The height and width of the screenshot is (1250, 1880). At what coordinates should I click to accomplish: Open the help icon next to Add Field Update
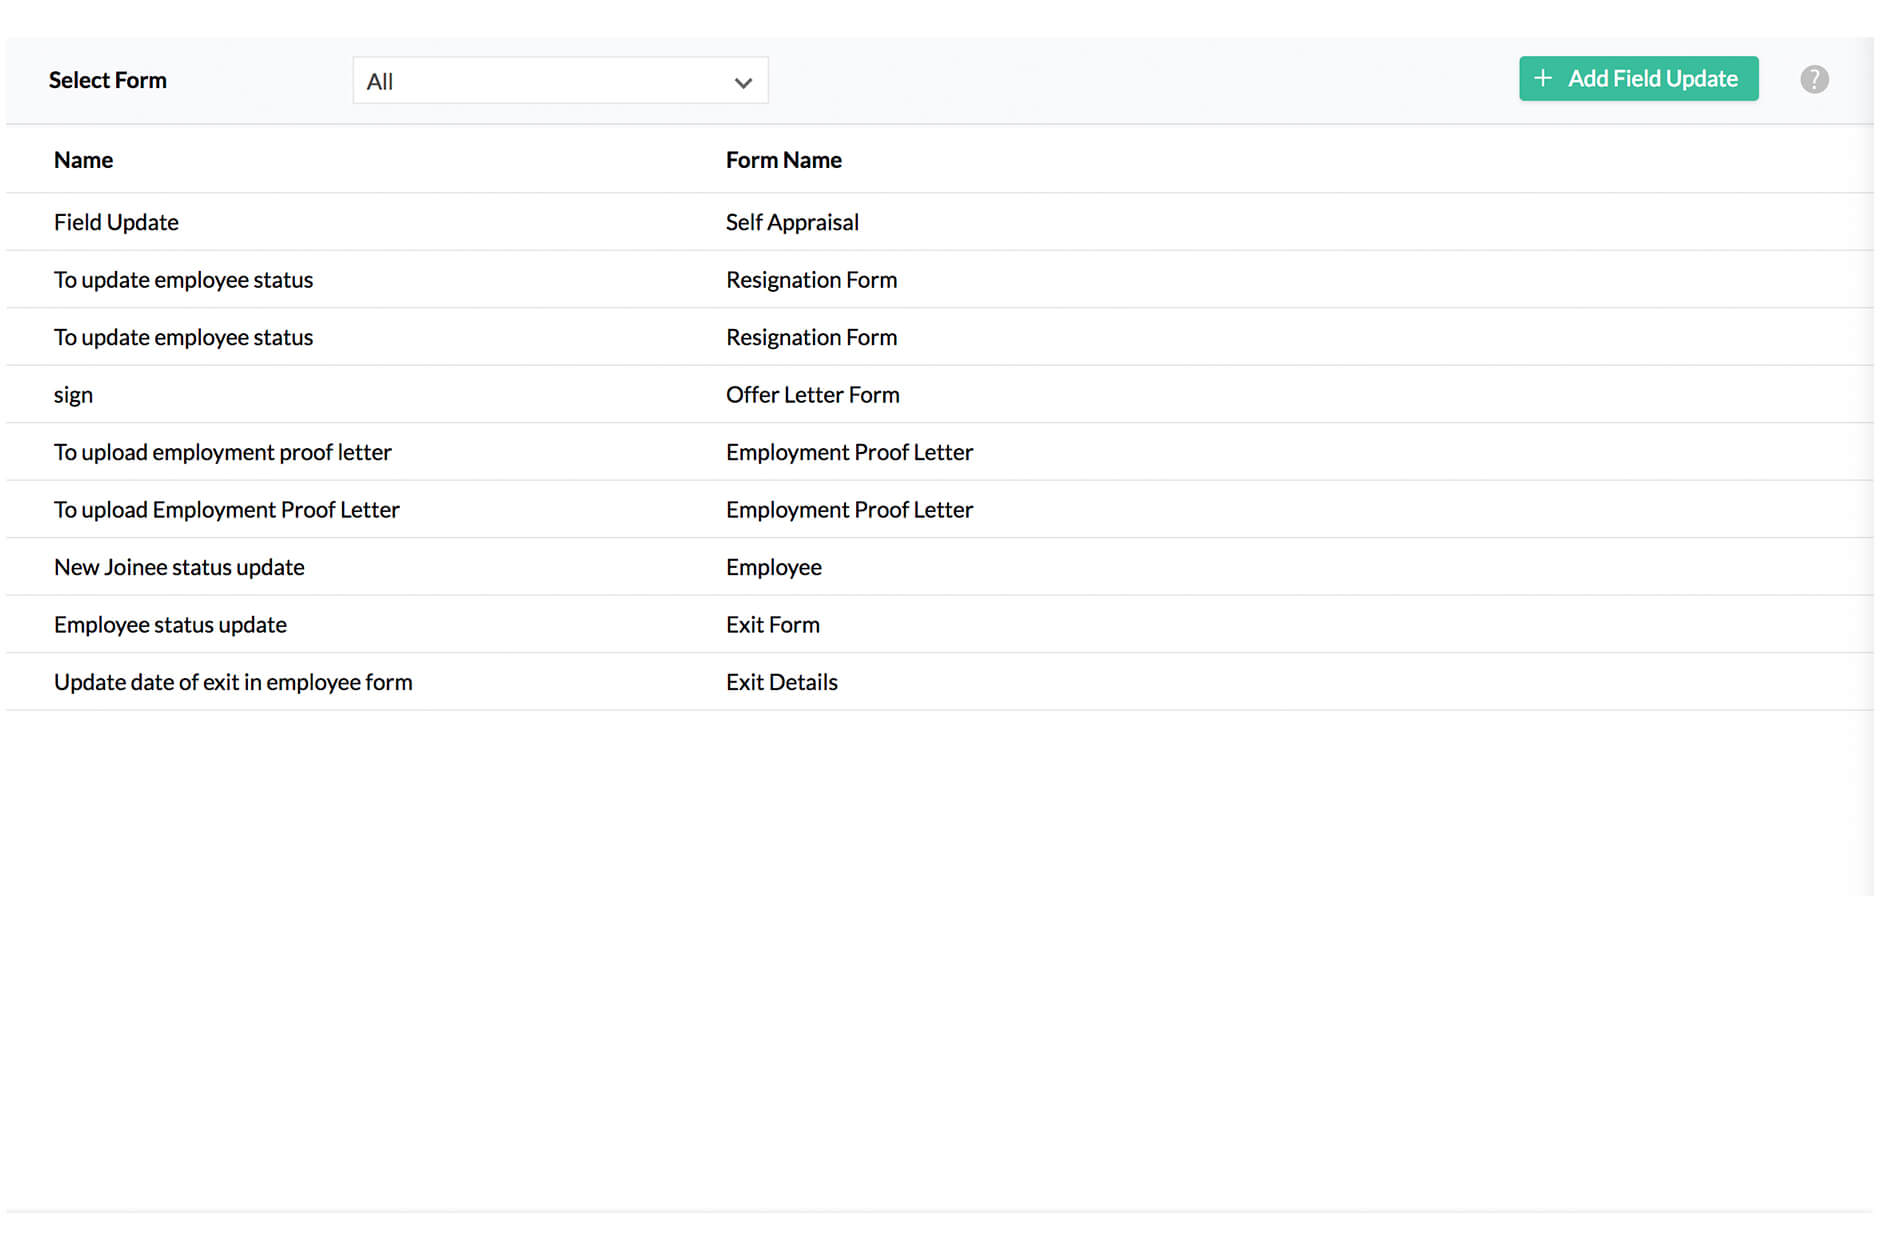point(1814,79)
